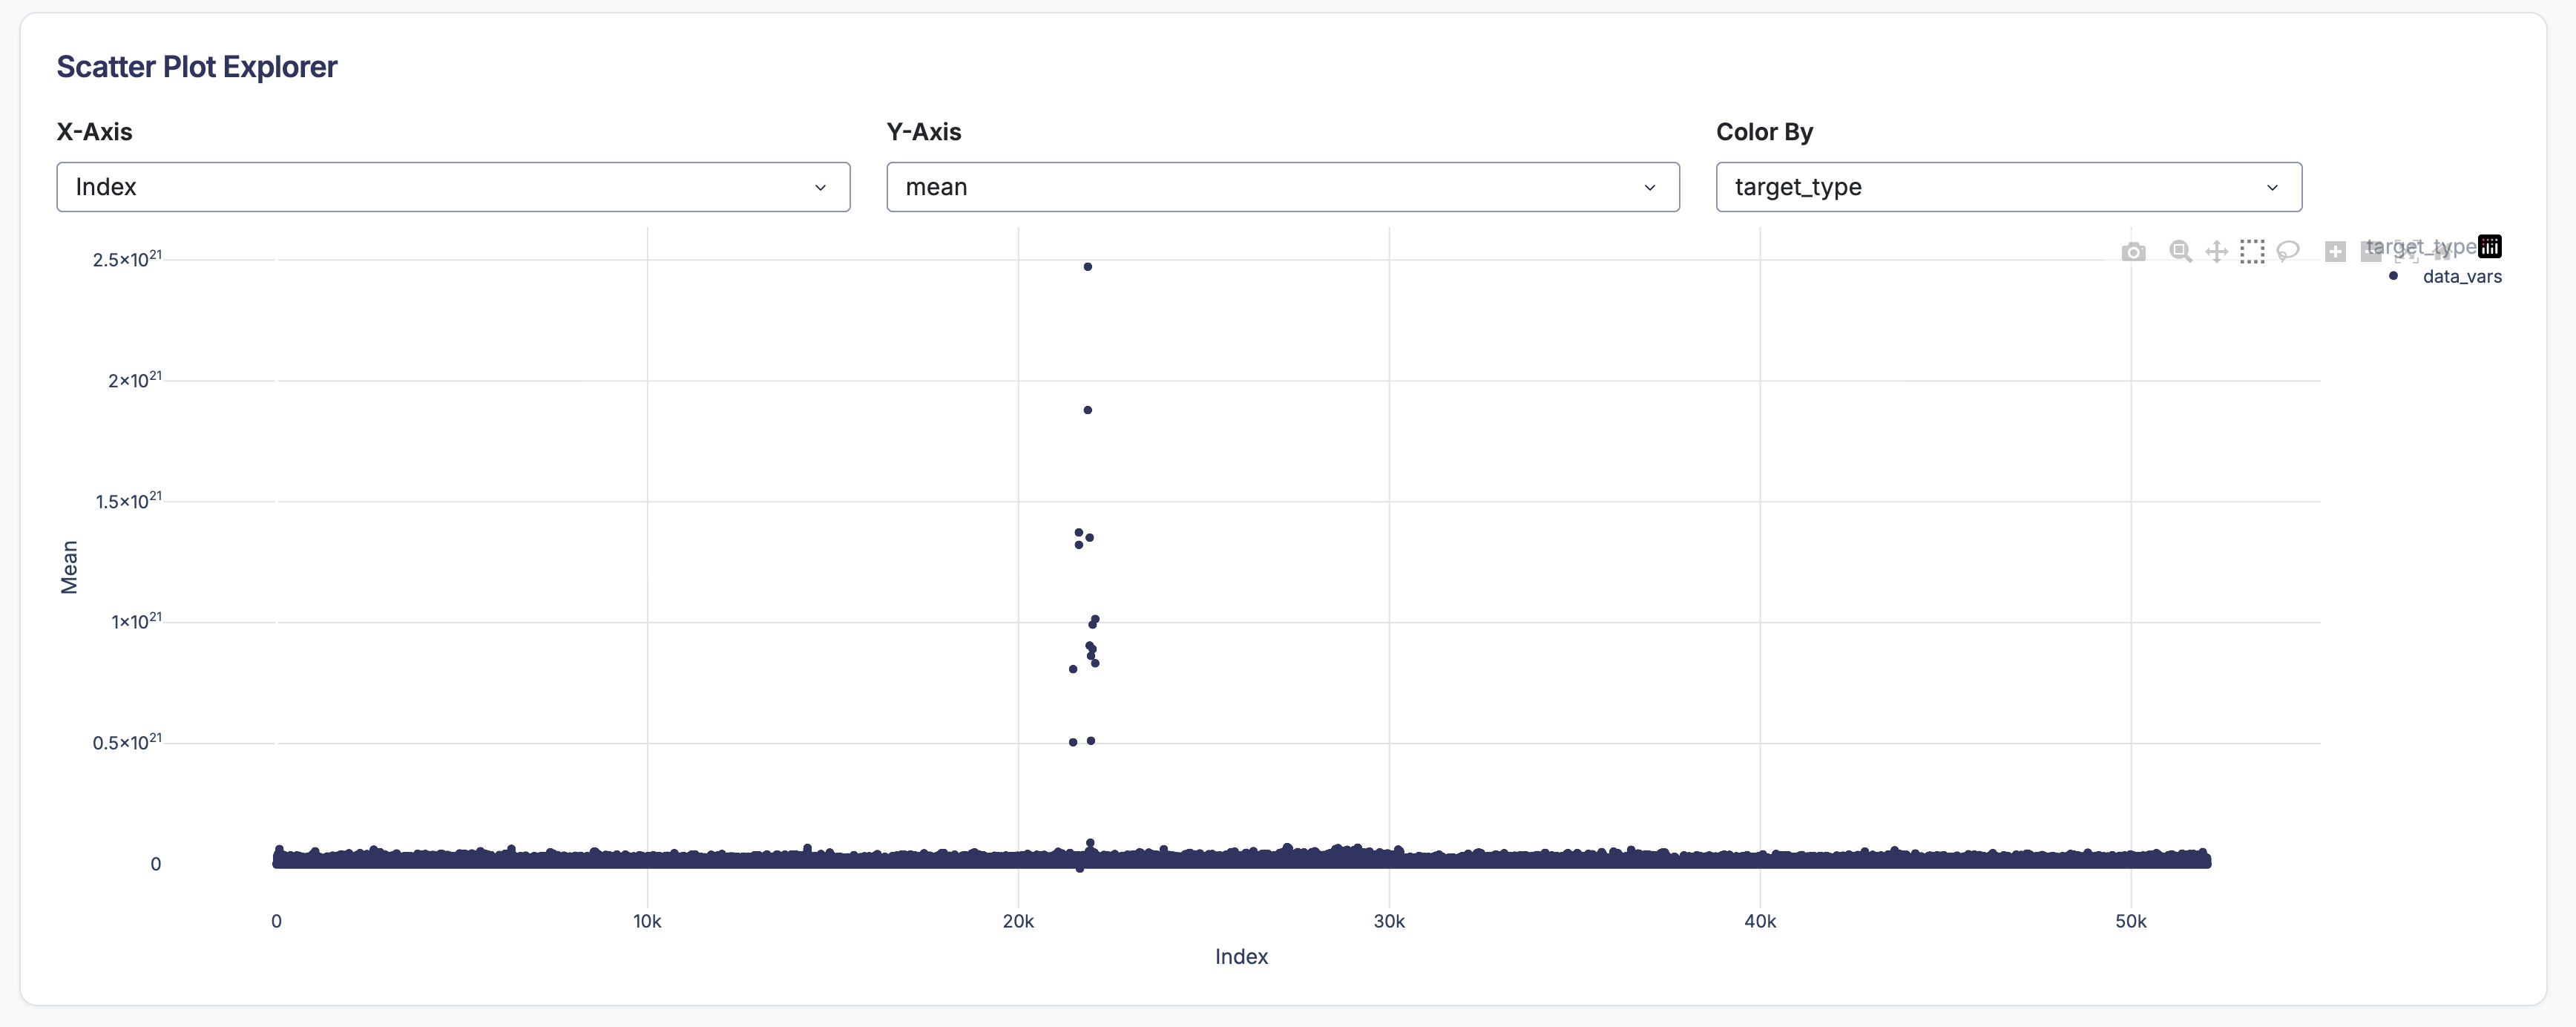Open the X-Axis Index dropdown
This screenshot has height=1027, width=2576.
click(x=452, y=187)
